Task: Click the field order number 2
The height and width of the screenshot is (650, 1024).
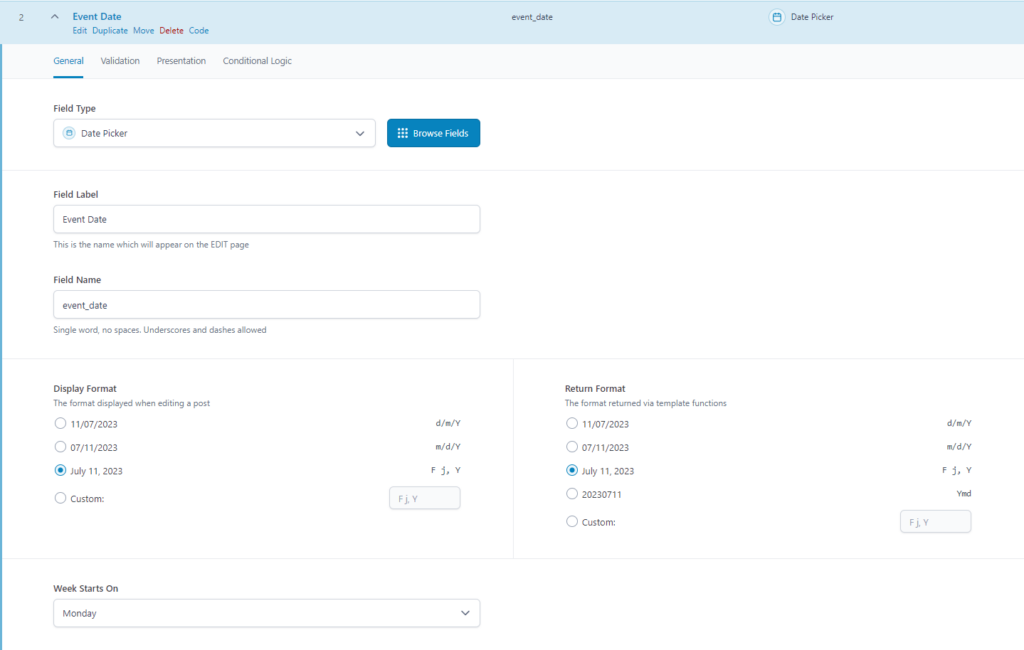Action: pos(21,18)
